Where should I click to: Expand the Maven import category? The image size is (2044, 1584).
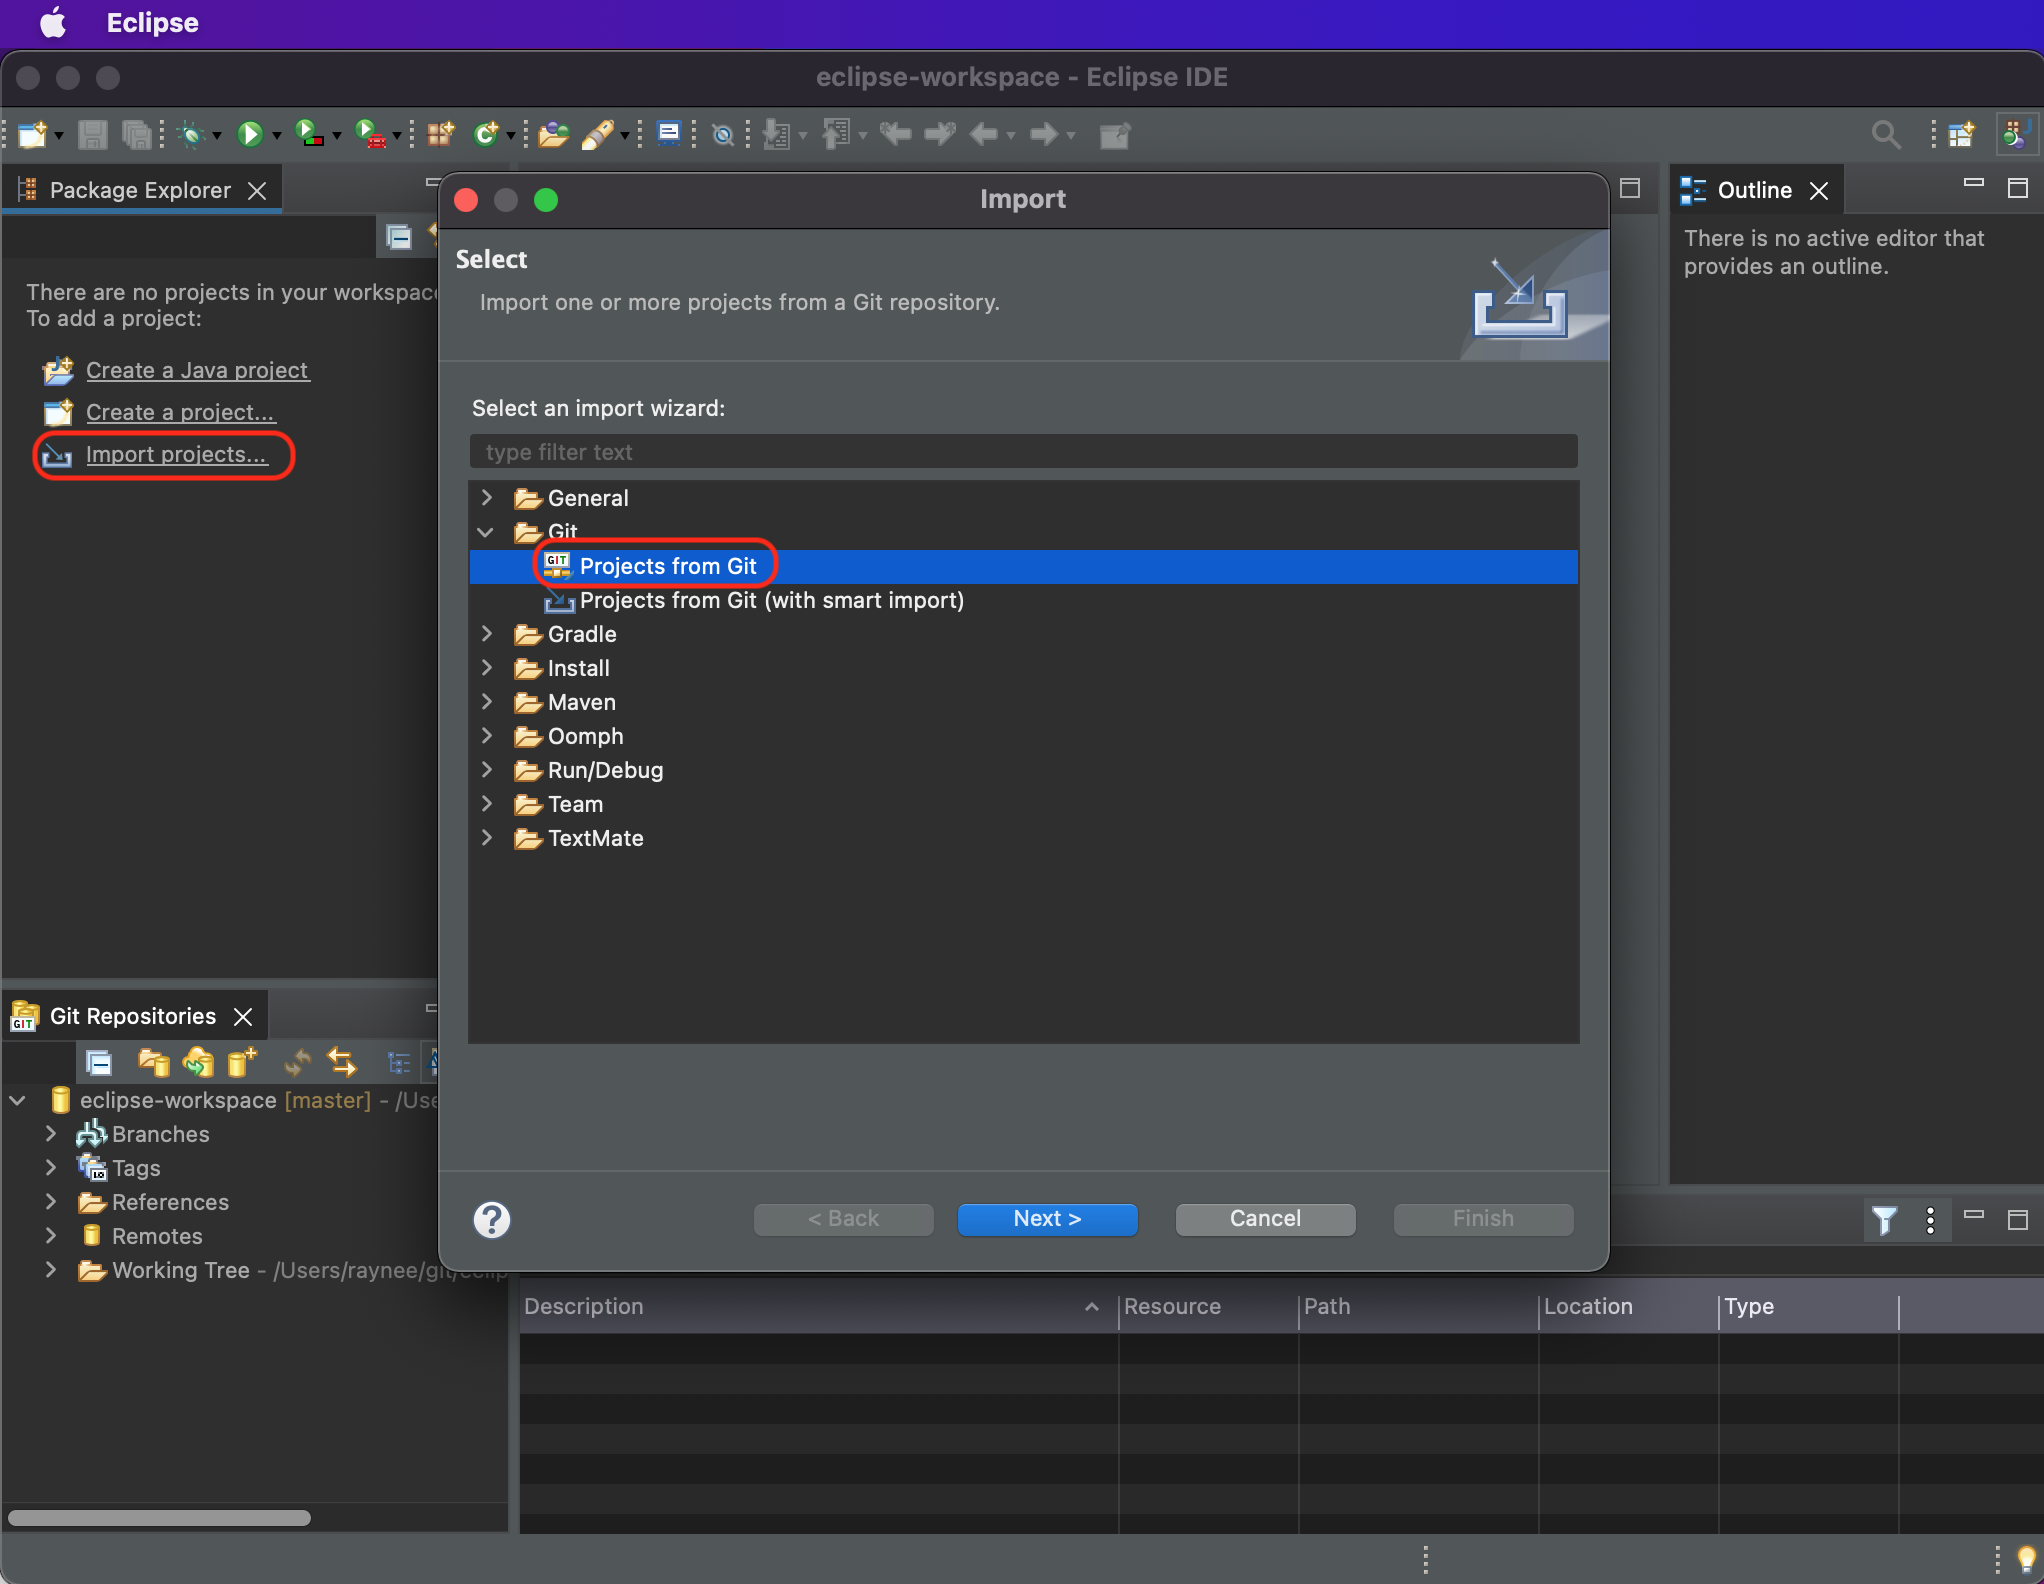(x=487, y=702)
